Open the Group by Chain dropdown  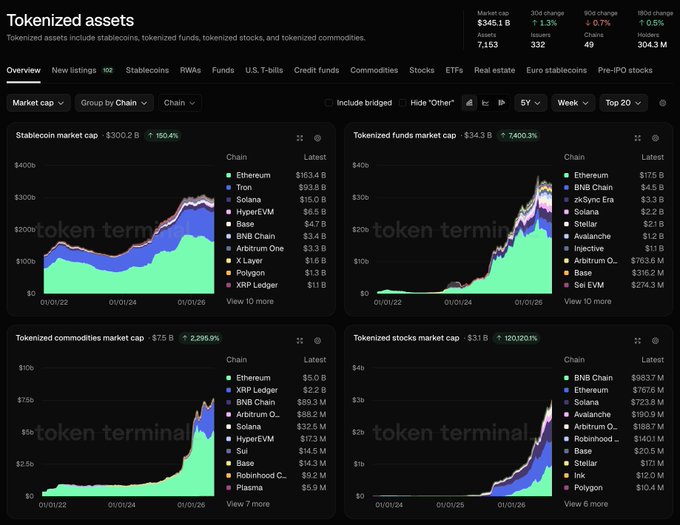click(114, 103)
